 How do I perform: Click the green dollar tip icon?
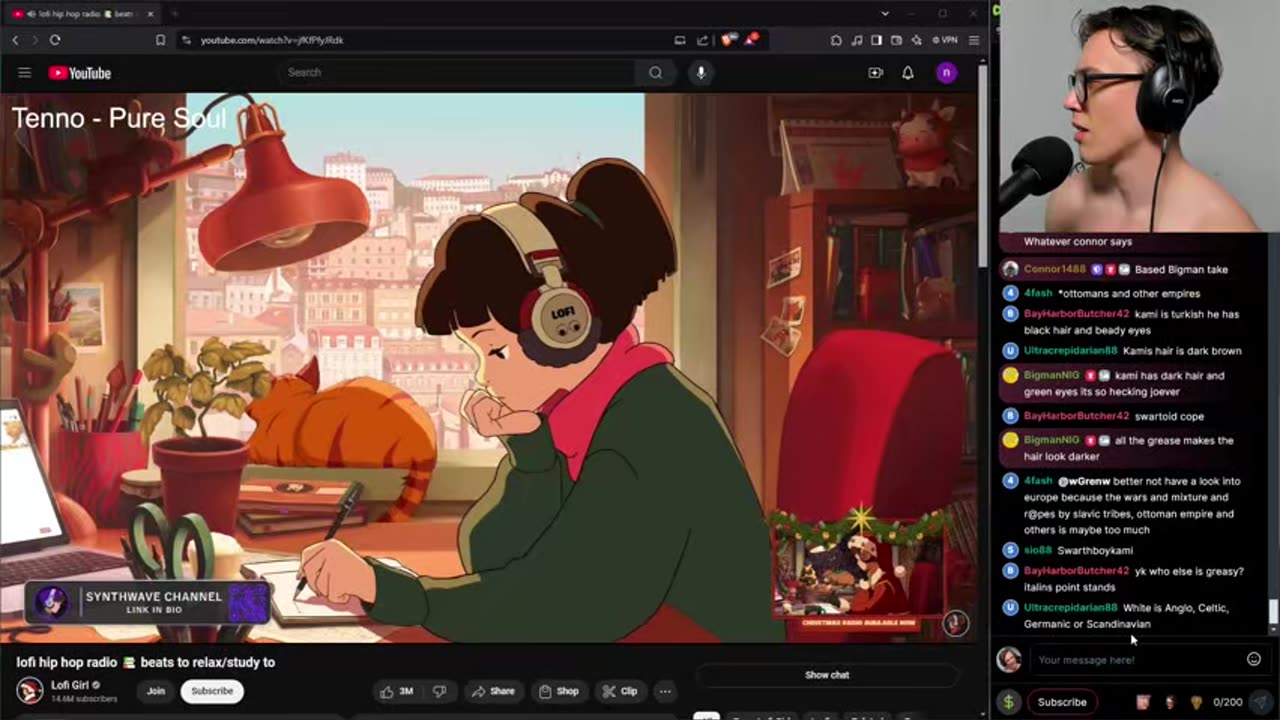1008,702
